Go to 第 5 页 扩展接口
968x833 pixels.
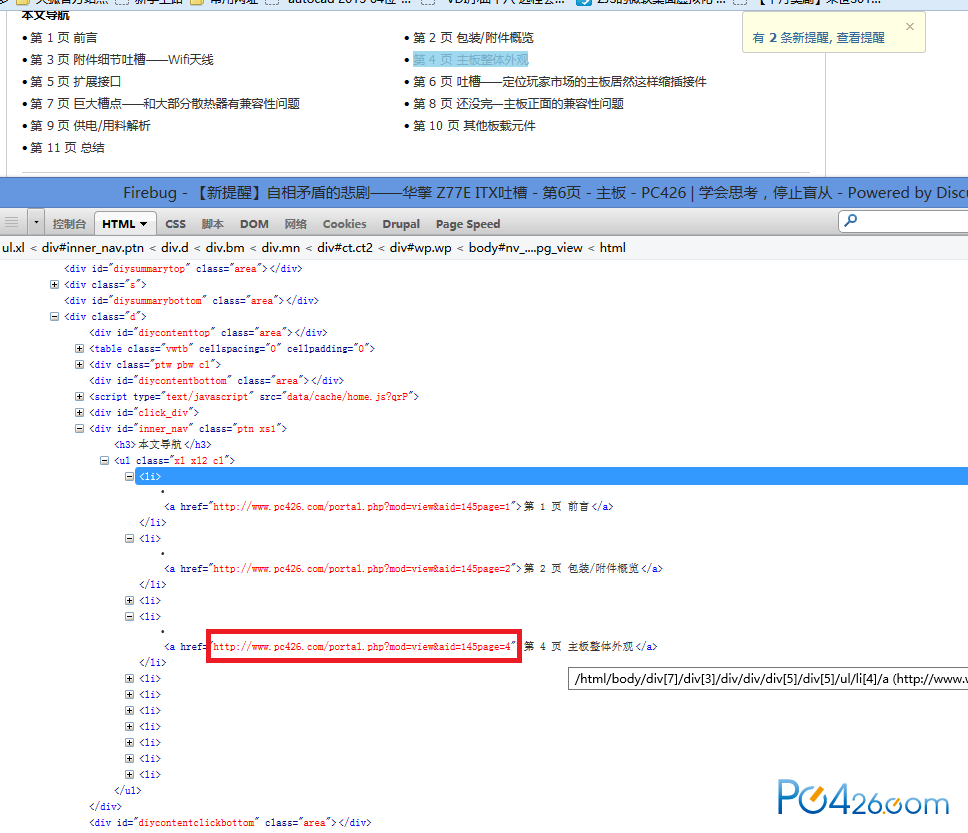pos(75,82)
